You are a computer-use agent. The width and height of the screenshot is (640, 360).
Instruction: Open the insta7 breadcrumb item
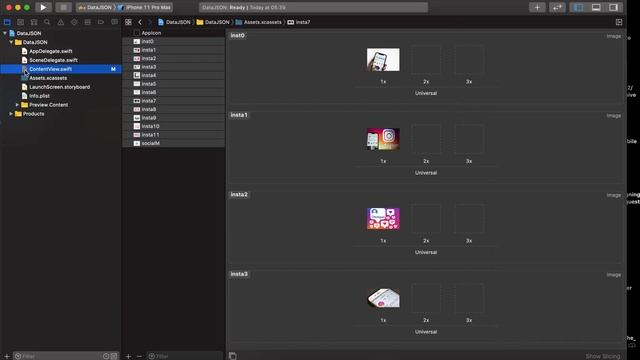[x=299, y=22]
